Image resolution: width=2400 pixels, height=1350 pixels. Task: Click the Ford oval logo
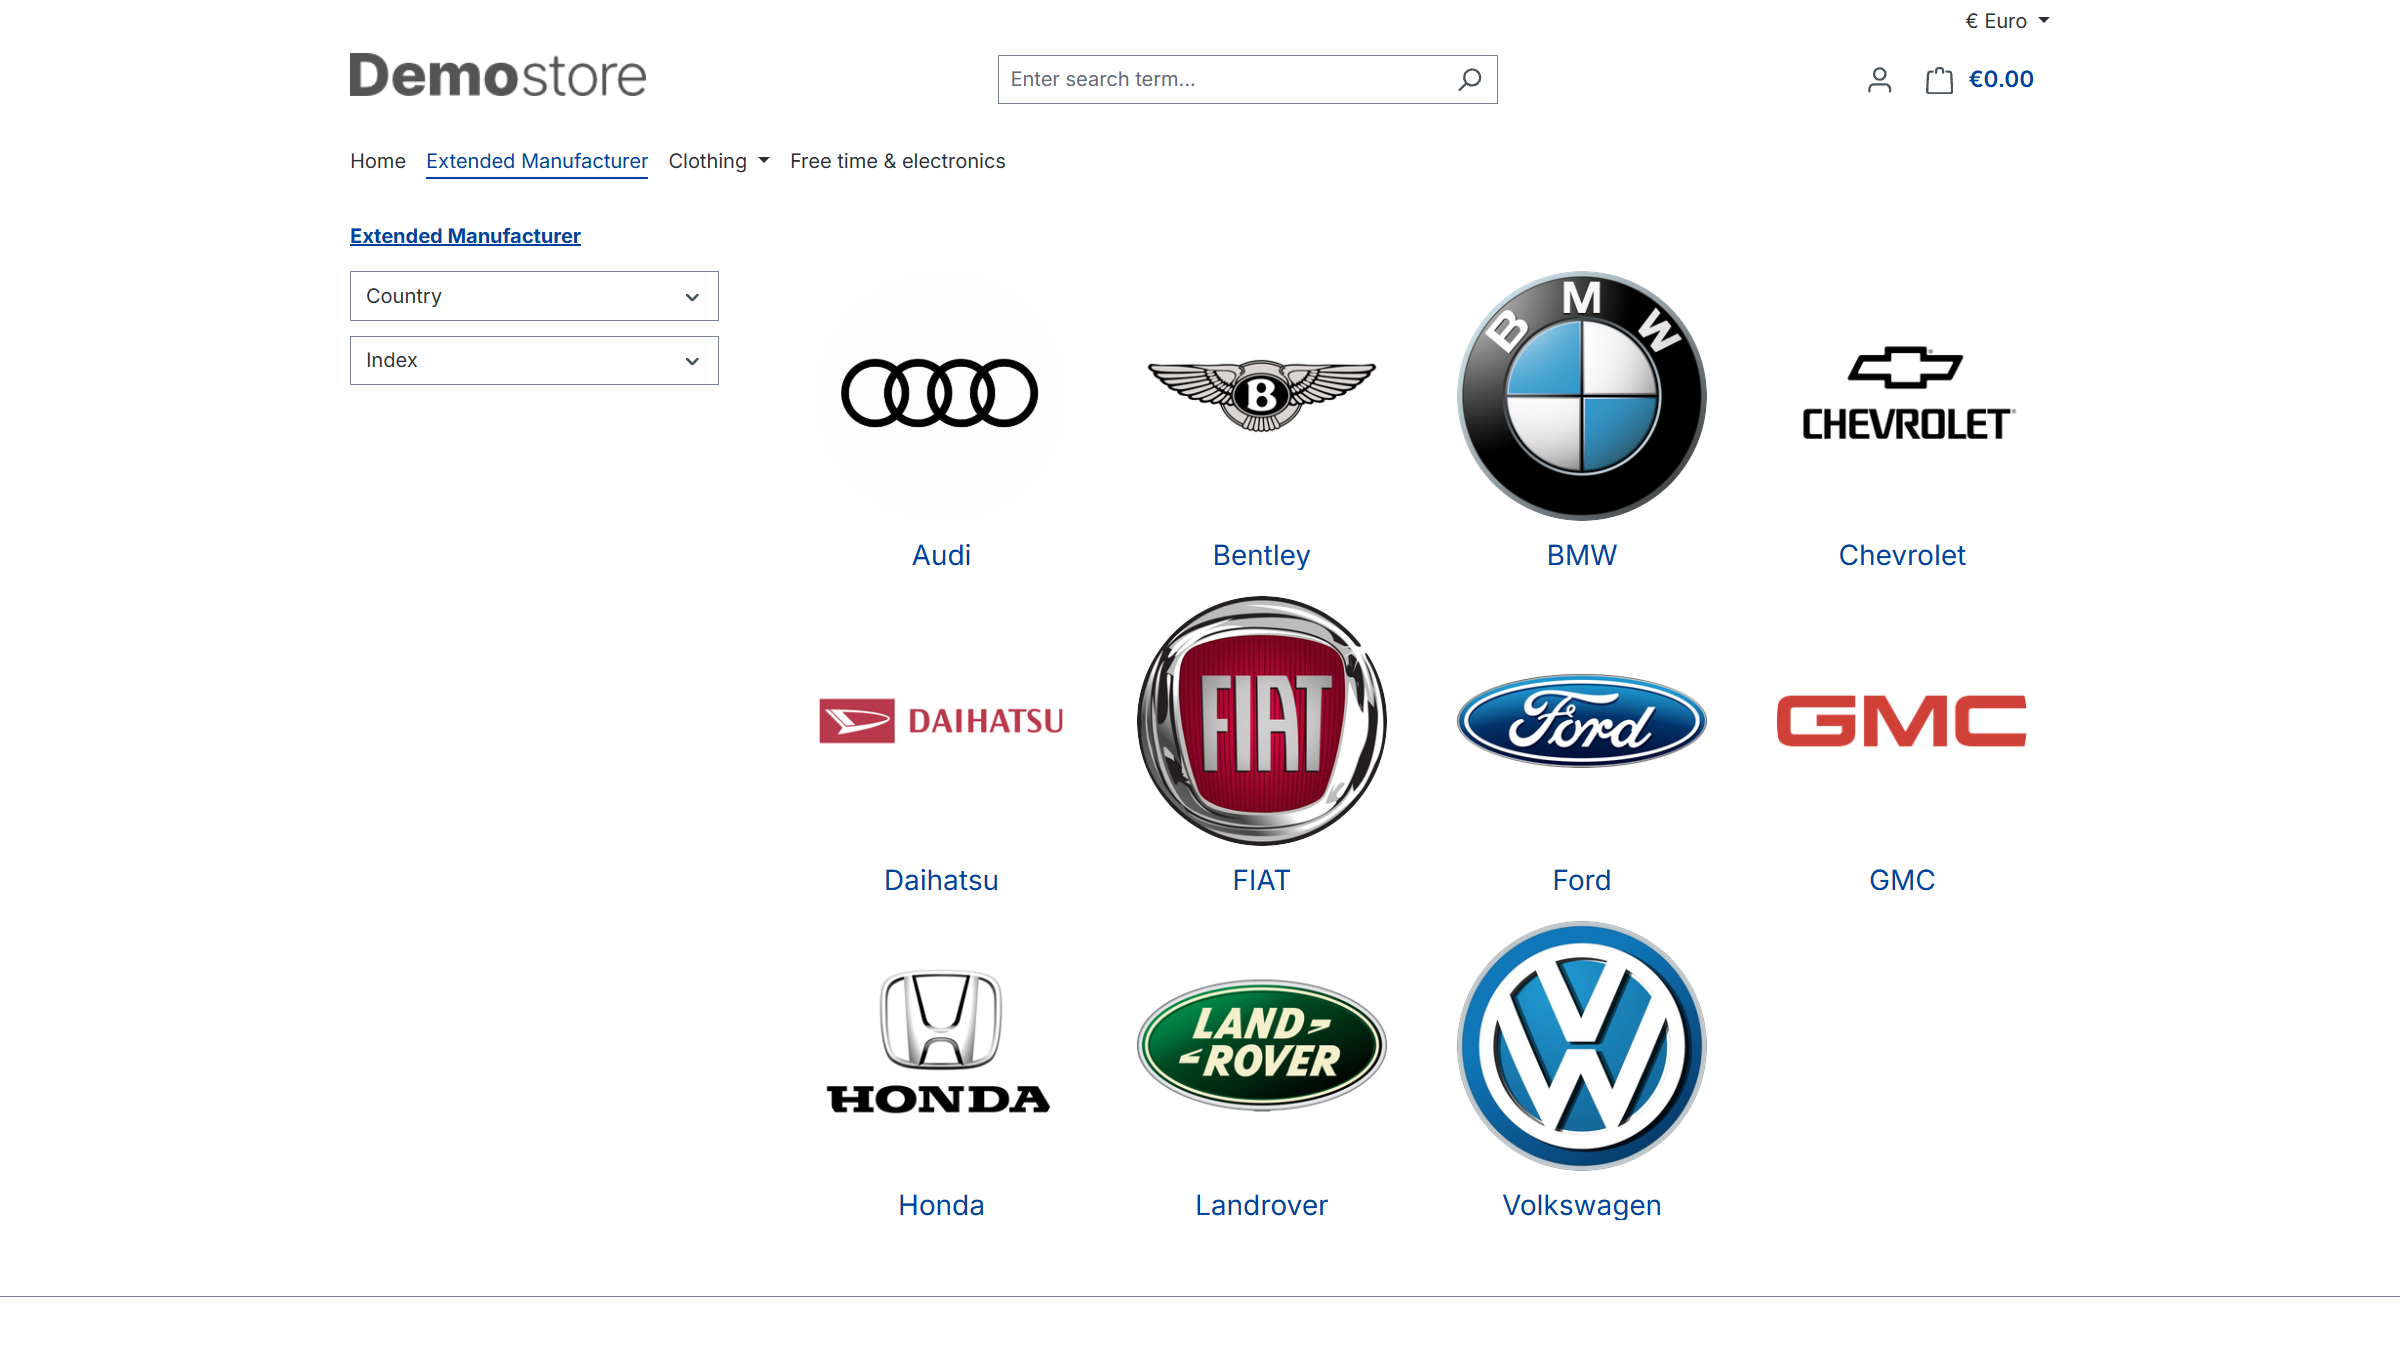[x=1581, y=720]
